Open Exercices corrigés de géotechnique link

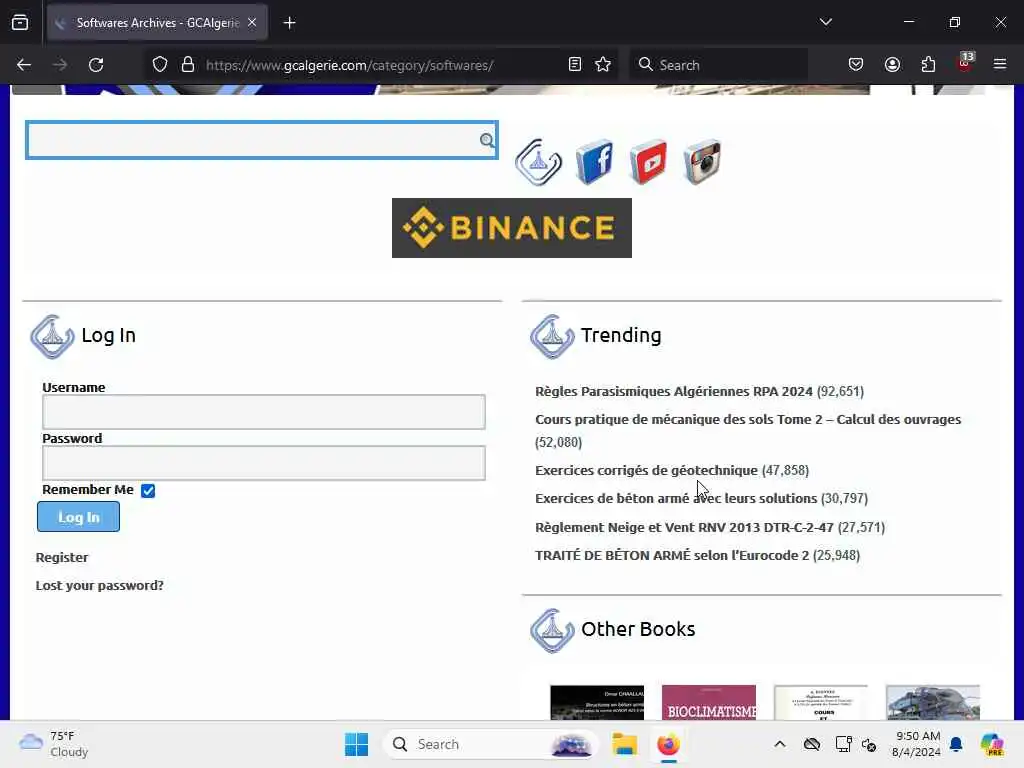(647, 470)
